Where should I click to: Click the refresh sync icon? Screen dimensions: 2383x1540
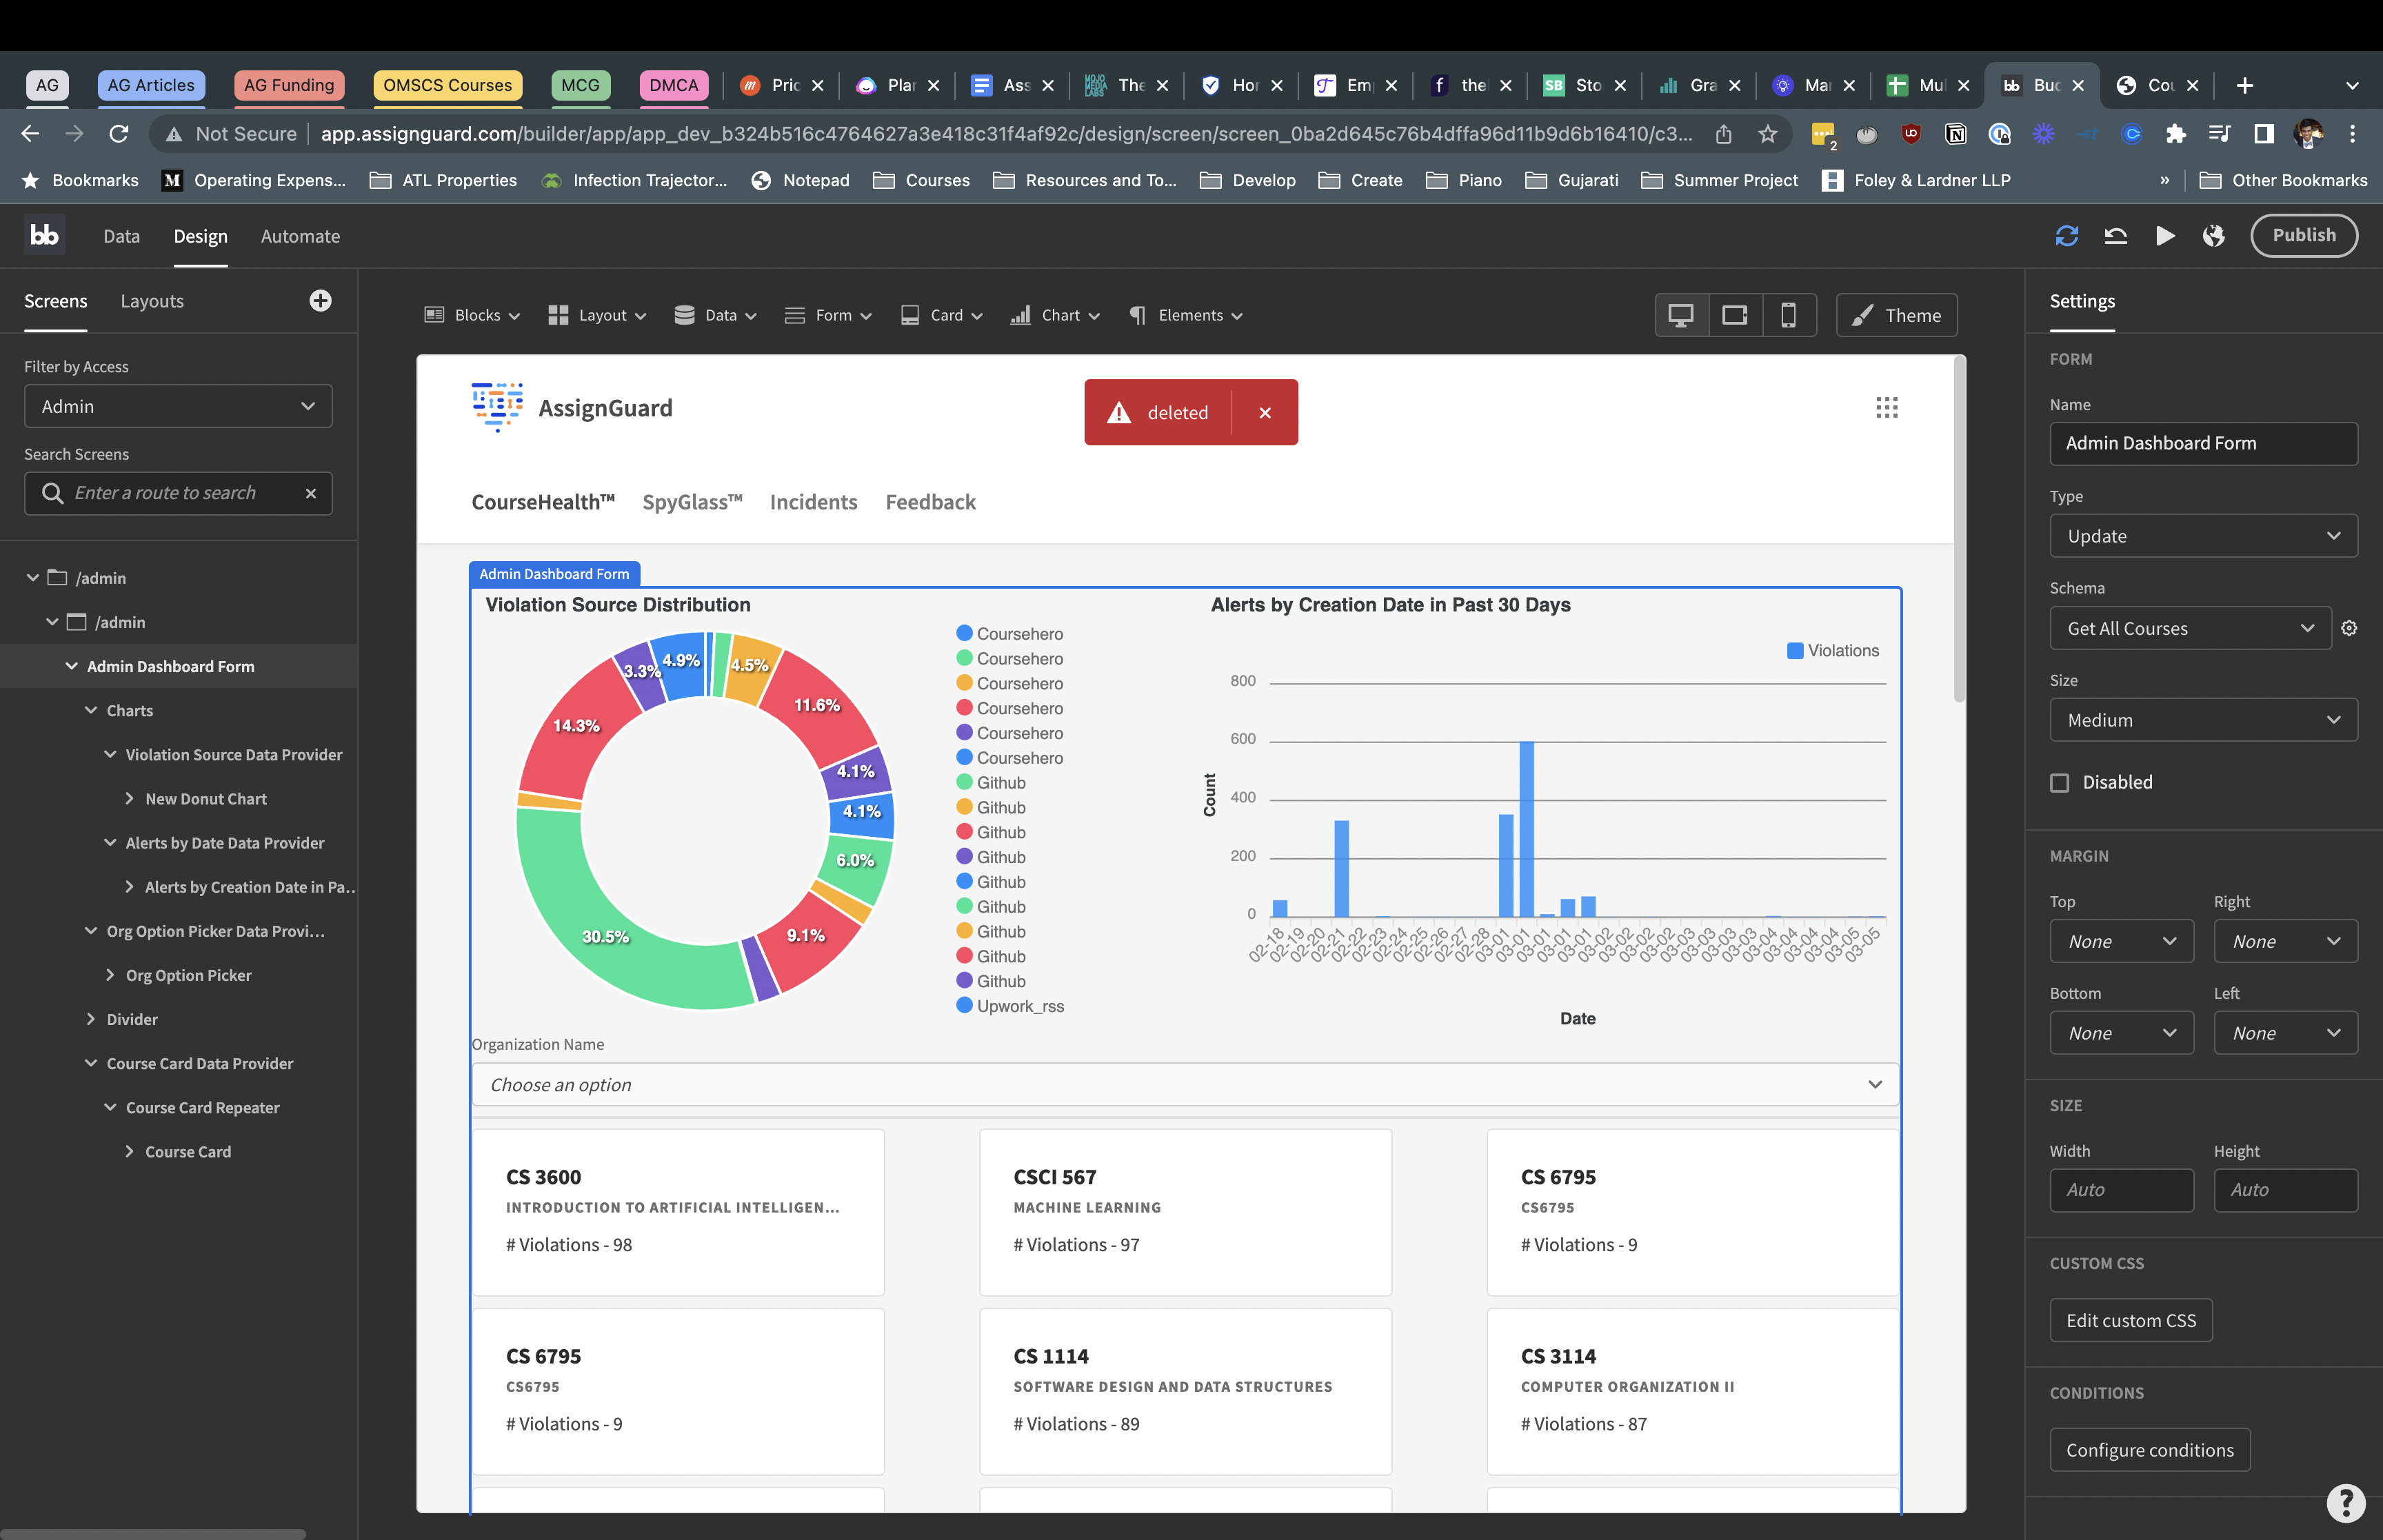(2067, 236)
